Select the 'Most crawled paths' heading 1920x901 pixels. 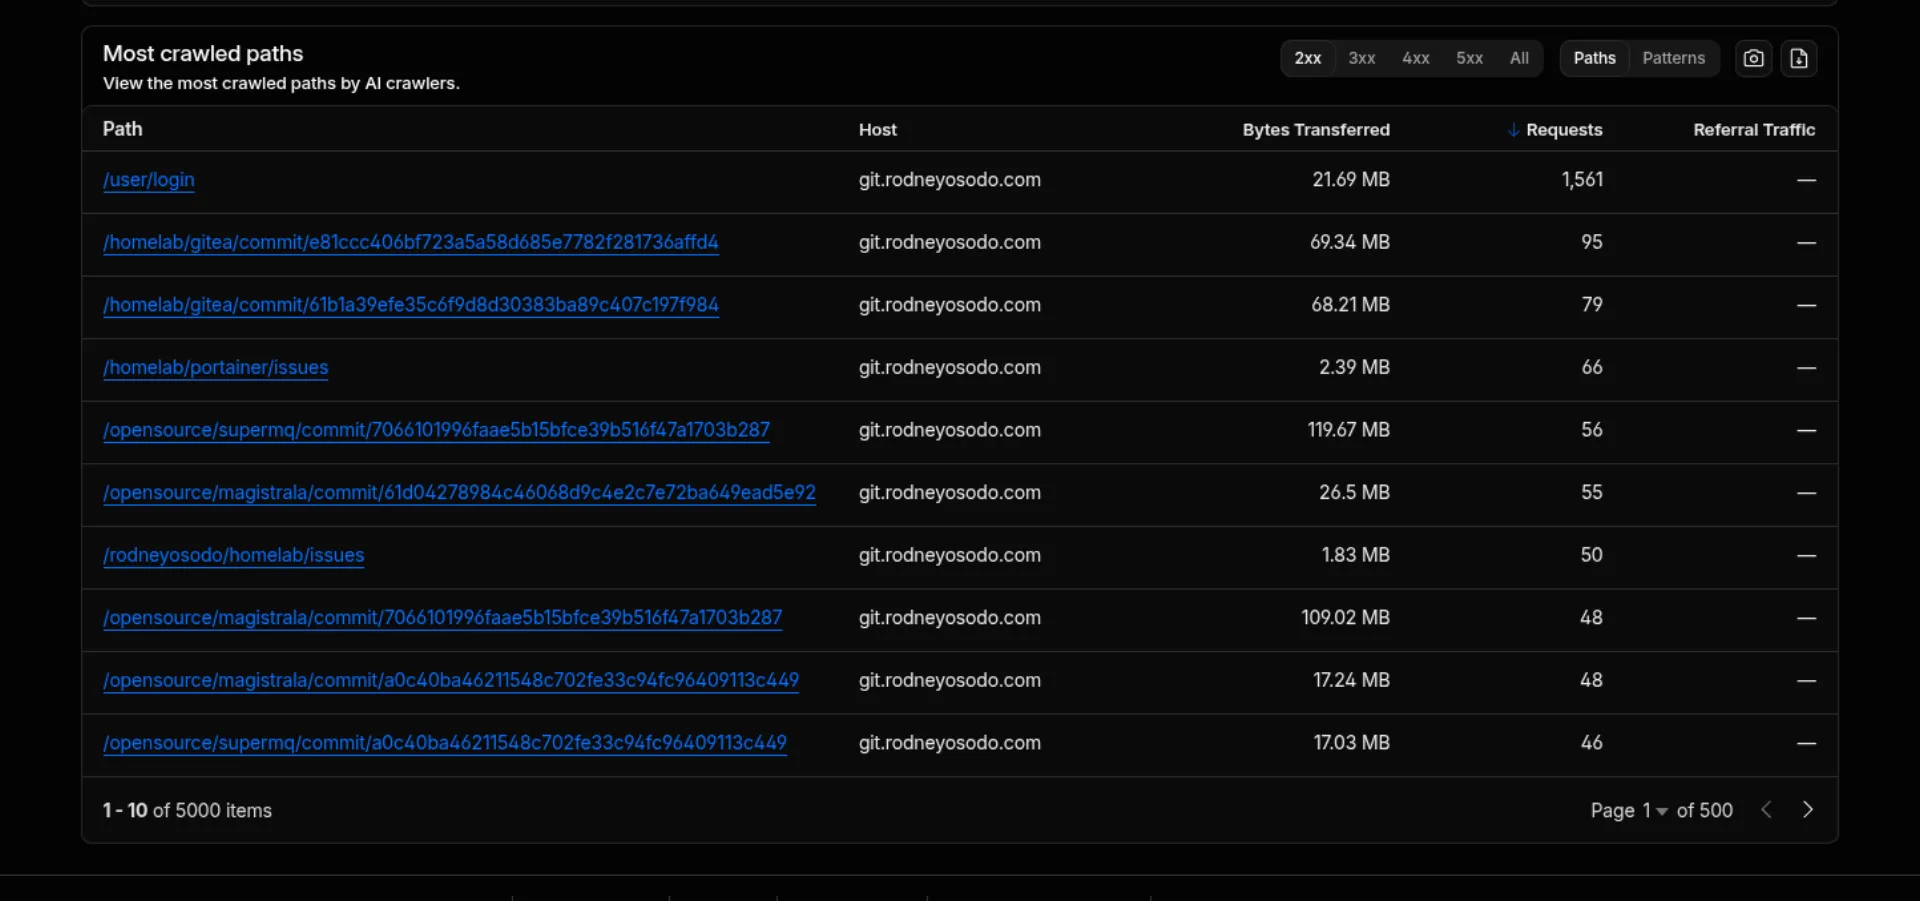[203, 54]
